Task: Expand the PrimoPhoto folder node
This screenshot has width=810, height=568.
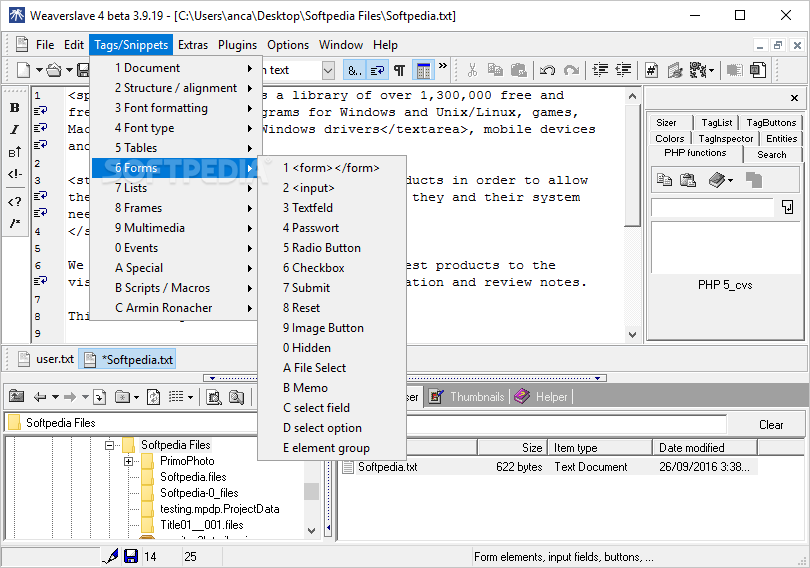Action: (x=128, y=461)
